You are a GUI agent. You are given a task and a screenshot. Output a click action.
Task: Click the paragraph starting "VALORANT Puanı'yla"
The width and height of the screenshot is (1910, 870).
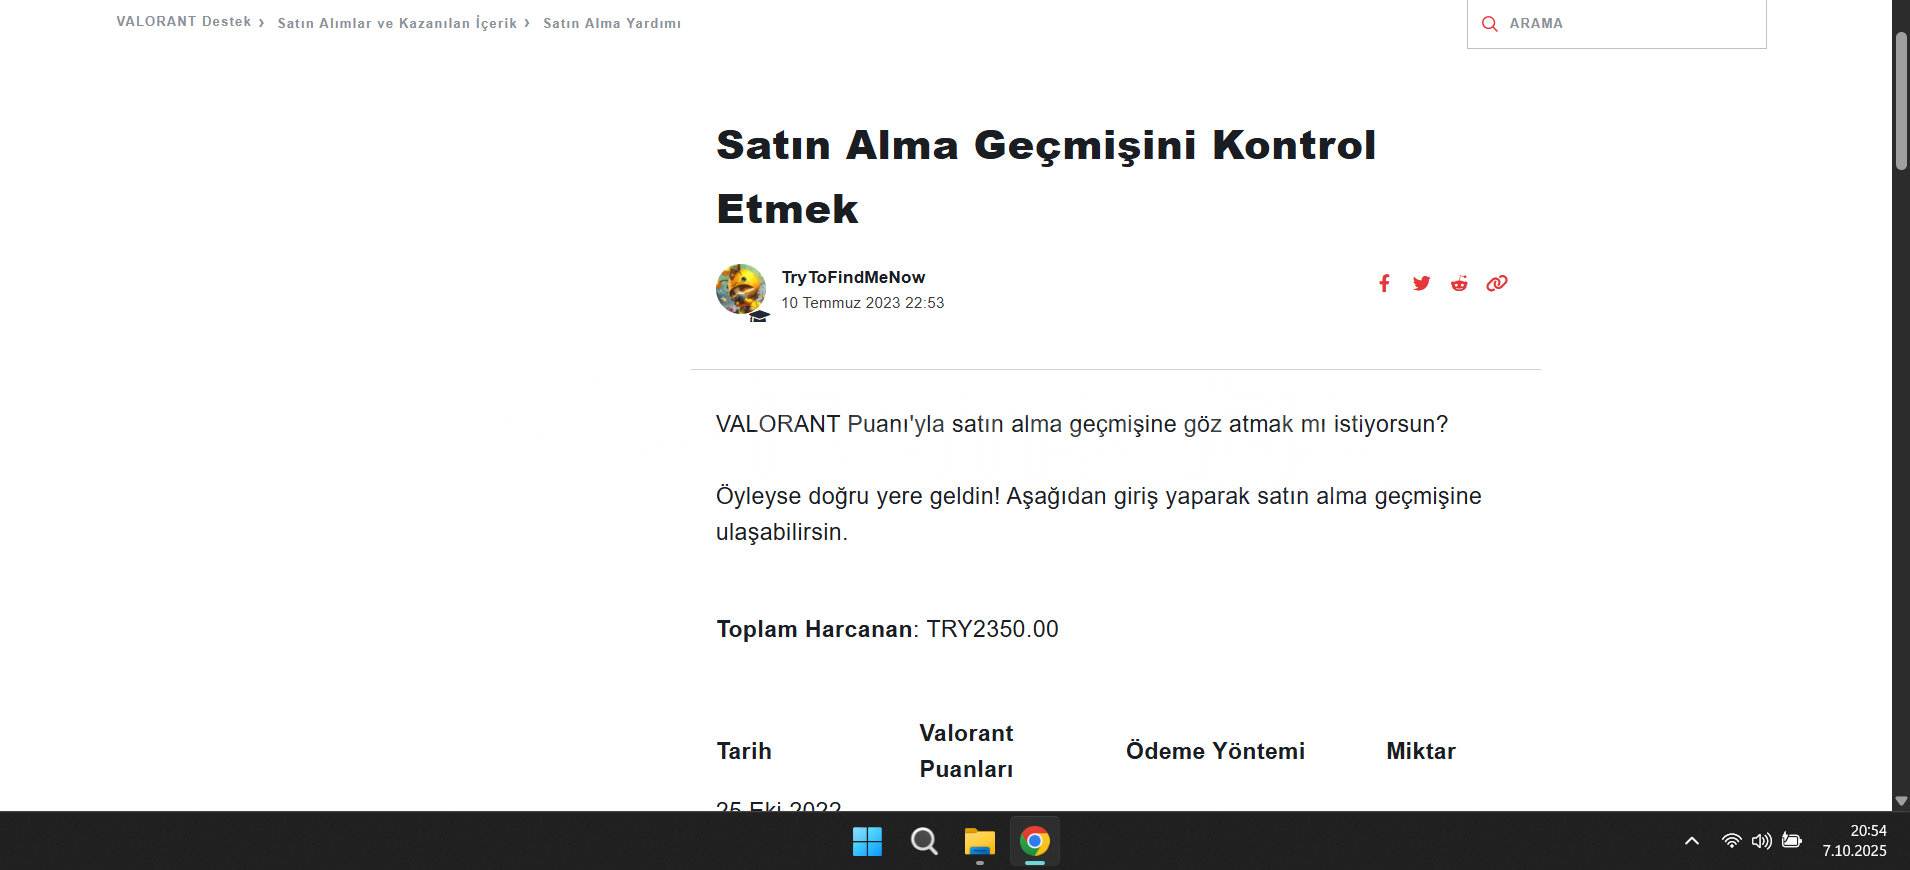[x=1082, y=424]
